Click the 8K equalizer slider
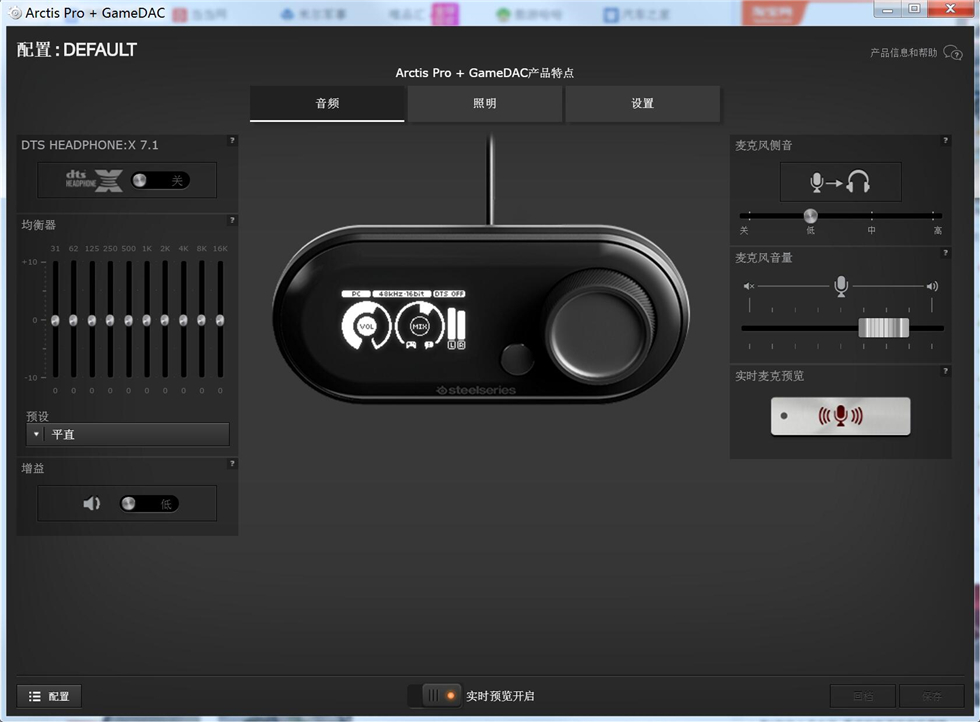 (201, 319)
